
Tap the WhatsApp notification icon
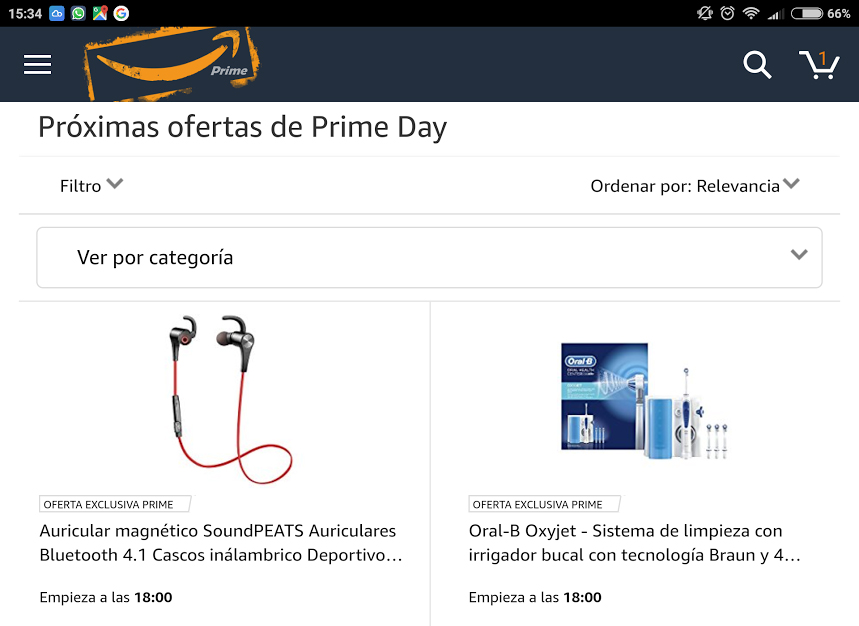tap(78, 13)
